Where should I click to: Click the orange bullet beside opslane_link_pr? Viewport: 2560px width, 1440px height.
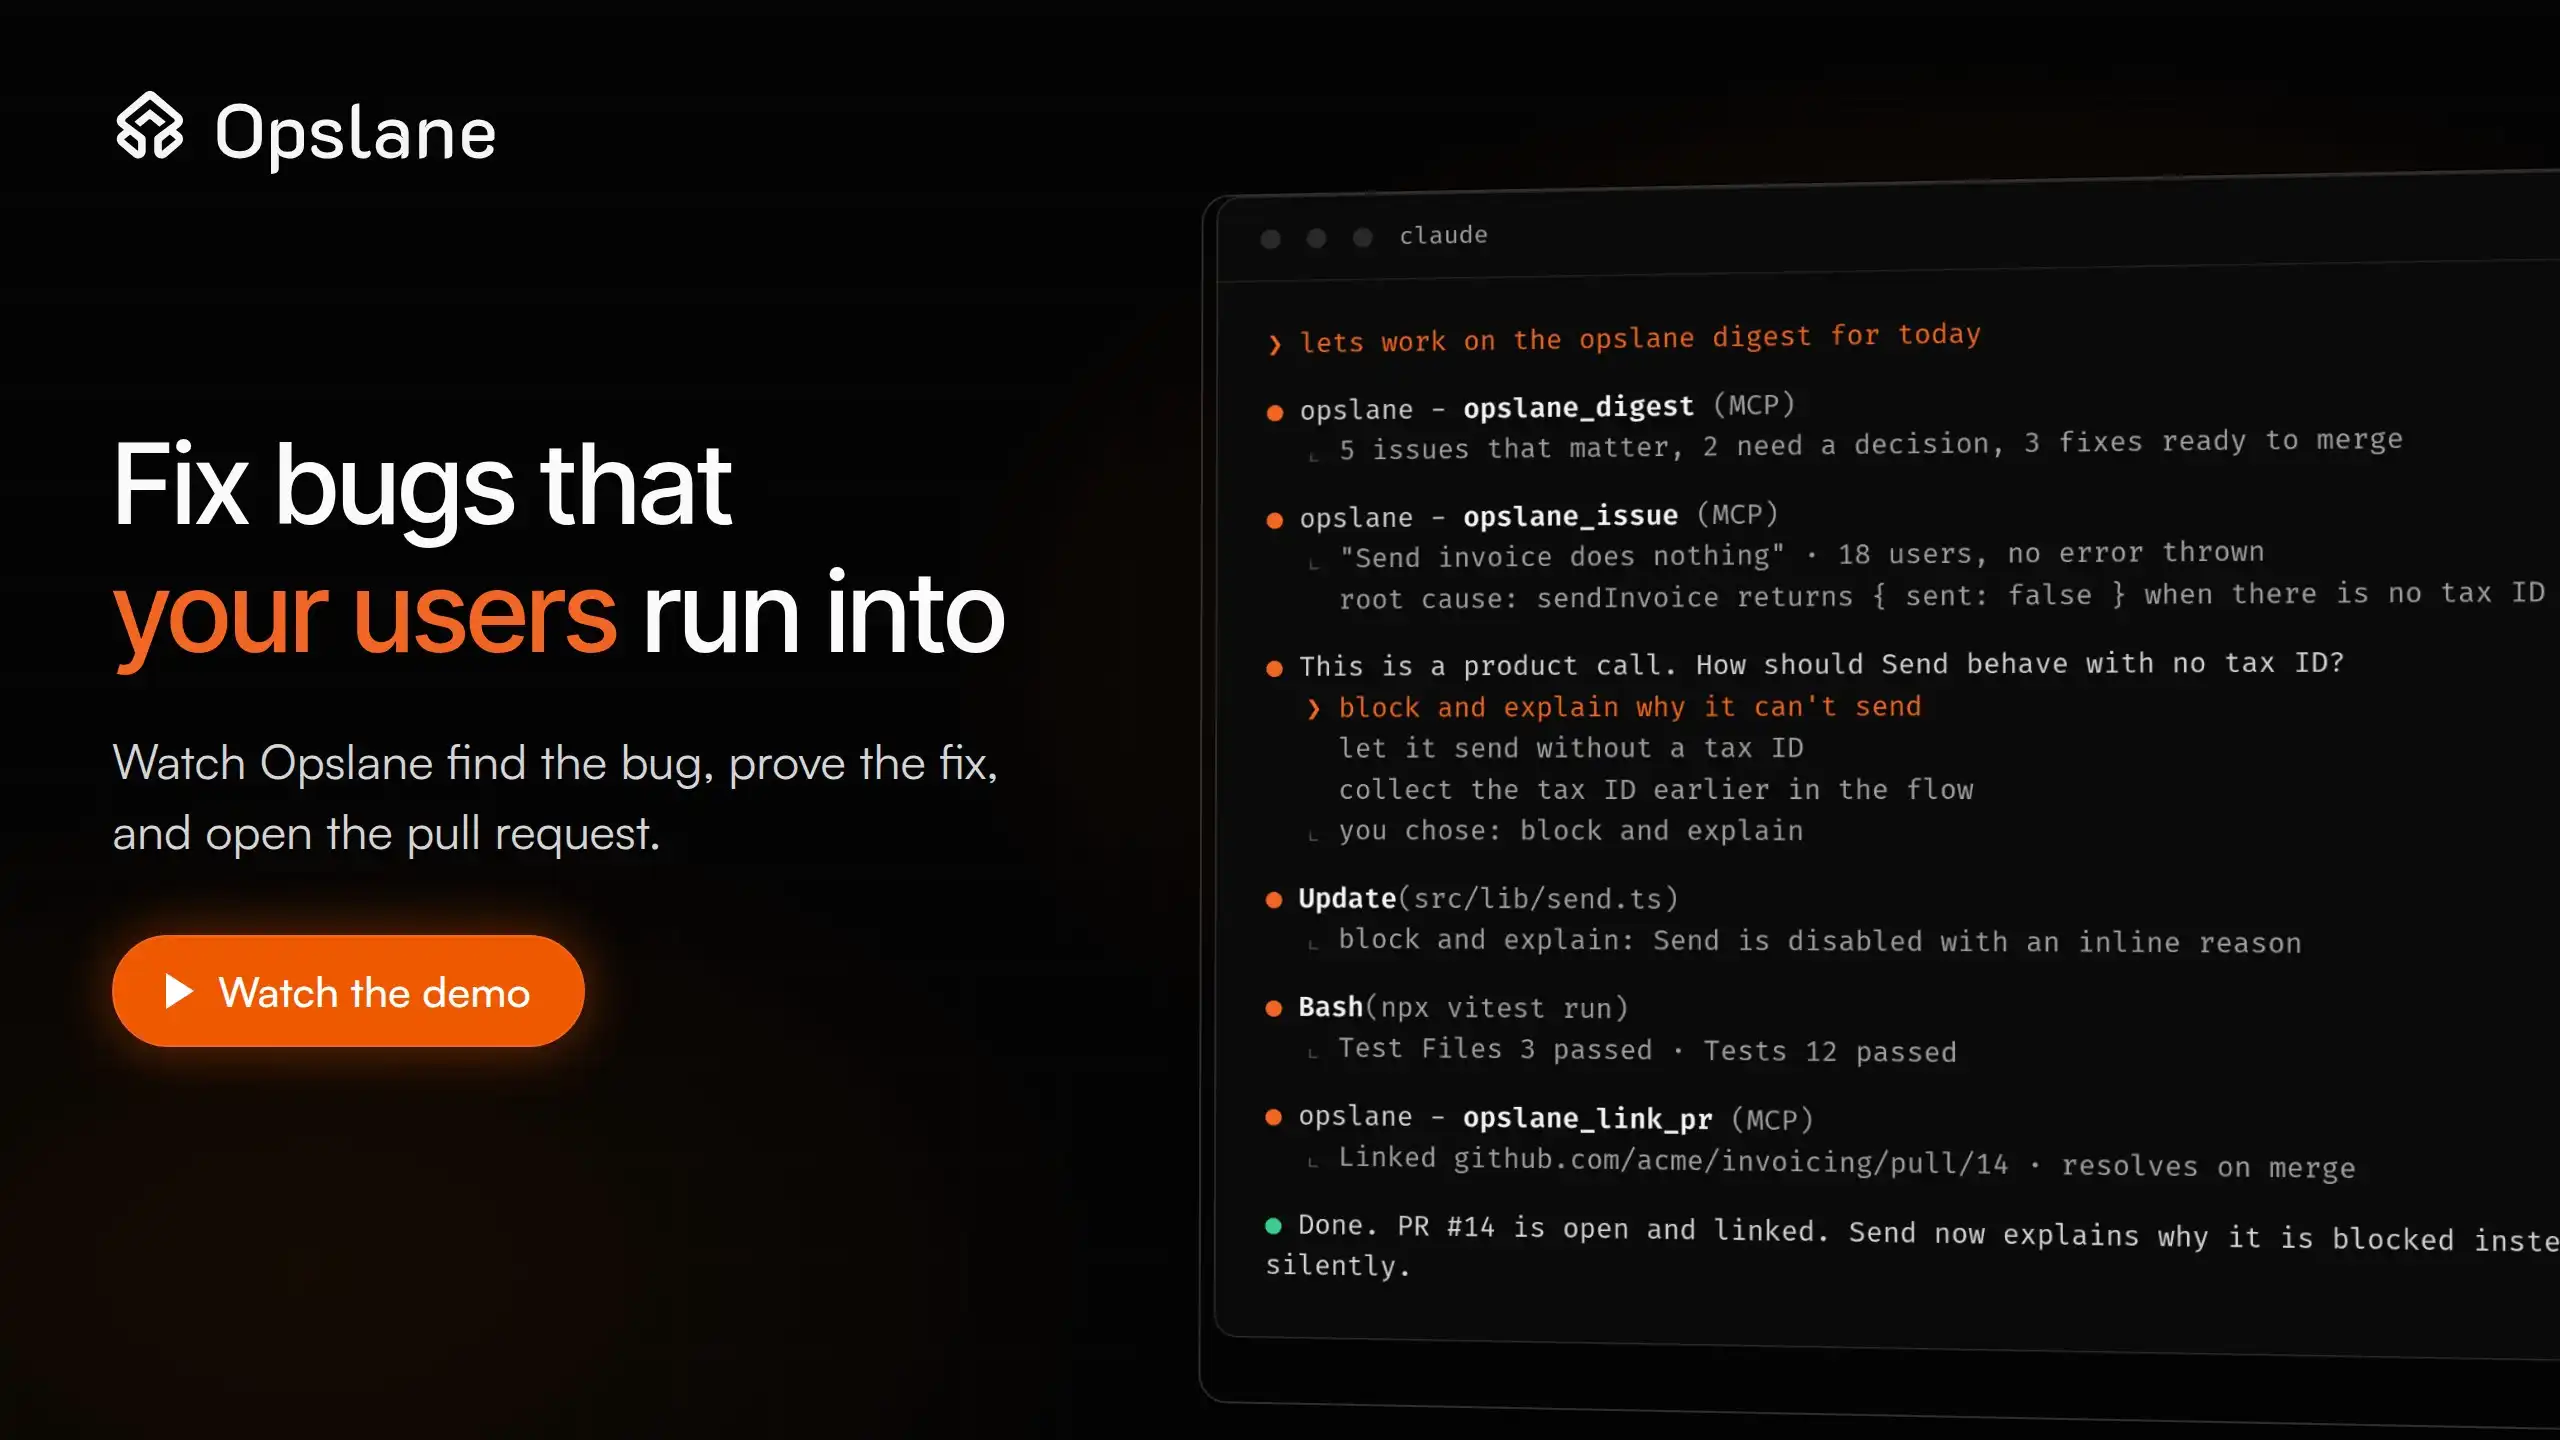click(1274, 1117)
